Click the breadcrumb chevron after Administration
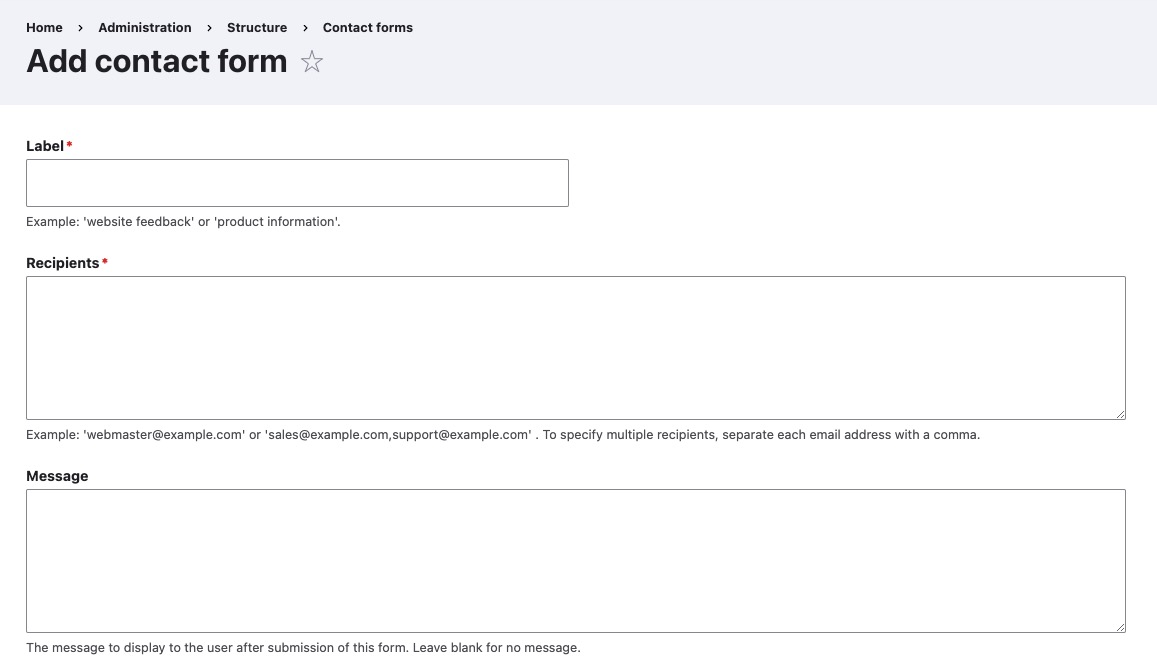The image size is (1157, 663). (x=208, y=27)
